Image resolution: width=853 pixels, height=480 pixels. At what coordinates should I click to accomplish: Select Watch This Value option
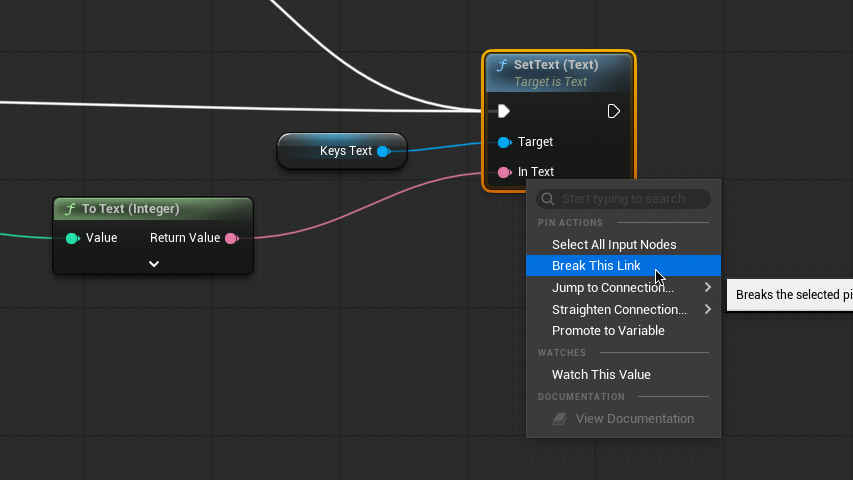point(601,375)
